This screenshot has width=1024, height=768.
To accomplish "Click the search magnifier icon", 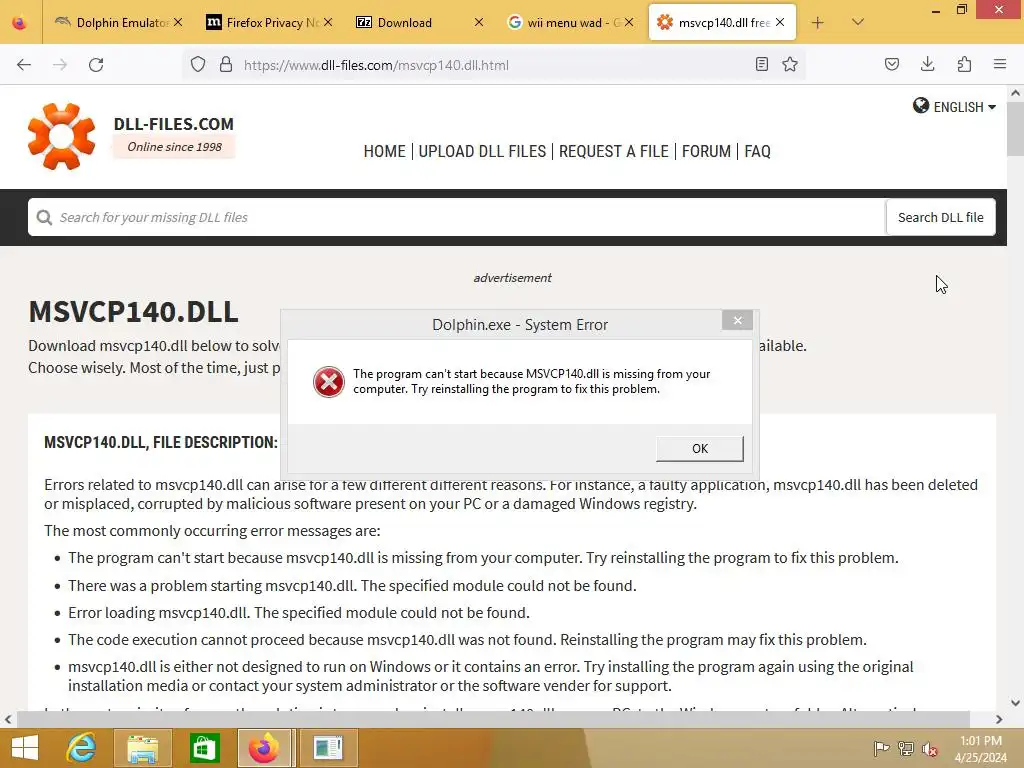I will coord(44,217).
